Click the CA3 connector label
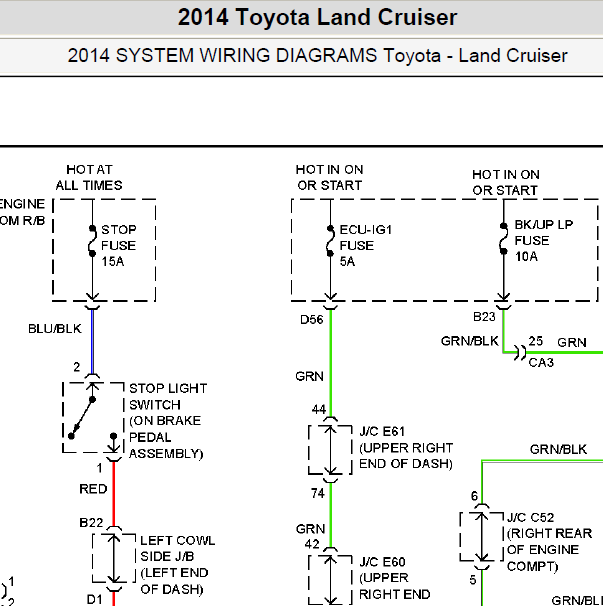 (x=541, y=363)
